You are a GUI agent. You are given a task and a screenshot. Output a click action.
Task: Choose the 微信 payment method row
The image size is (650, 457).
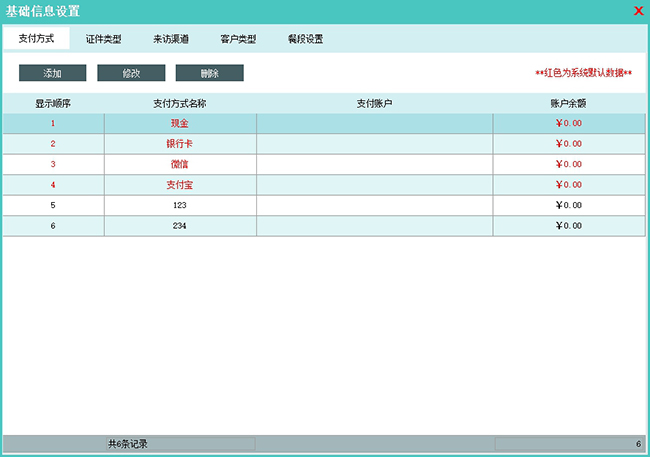pyautogui.click(x=180, y=164)
